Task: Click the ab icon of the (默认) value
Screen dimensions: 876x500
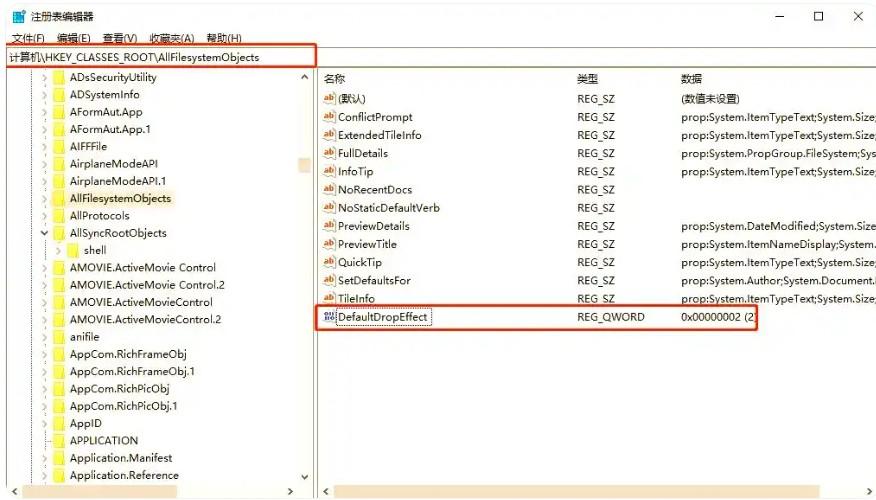Action: 329,98
